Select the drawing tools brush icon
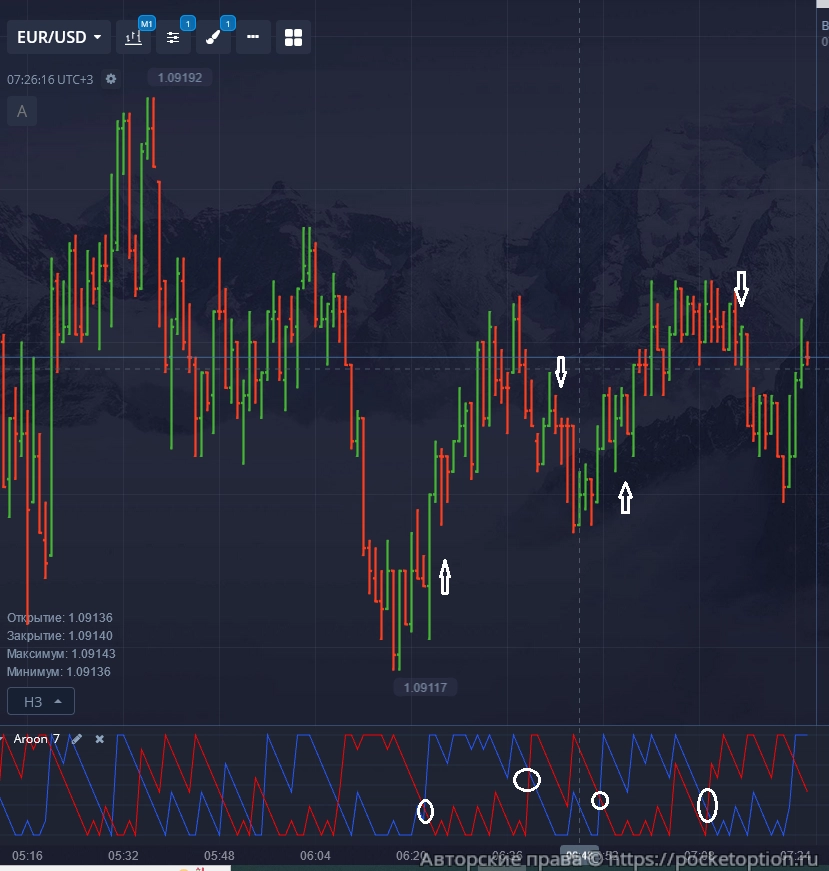Viewport: 829px width, 871px height. [213, 38]
